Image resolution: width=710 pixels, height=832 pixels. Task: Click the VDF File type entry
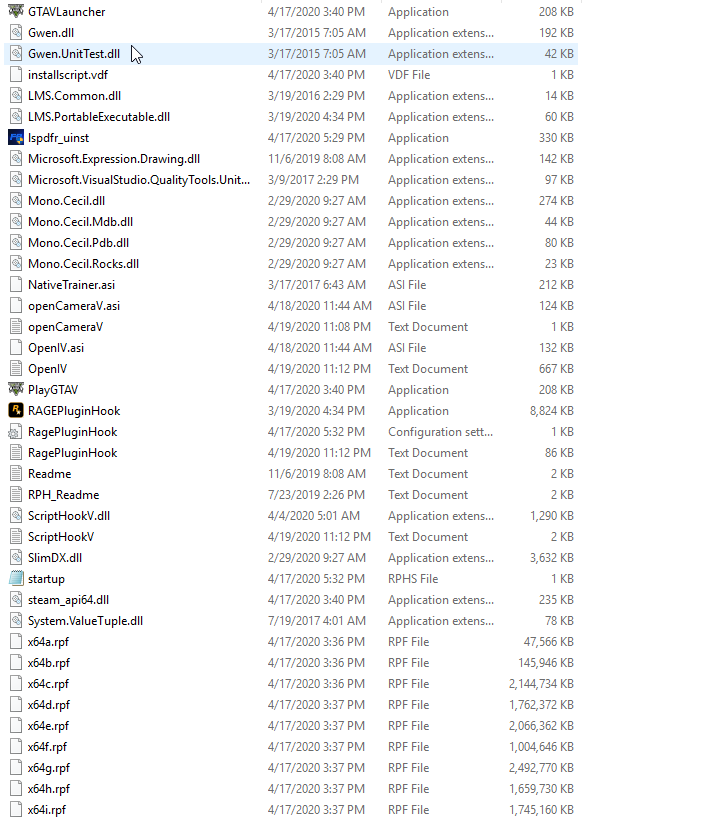[409, 75]
